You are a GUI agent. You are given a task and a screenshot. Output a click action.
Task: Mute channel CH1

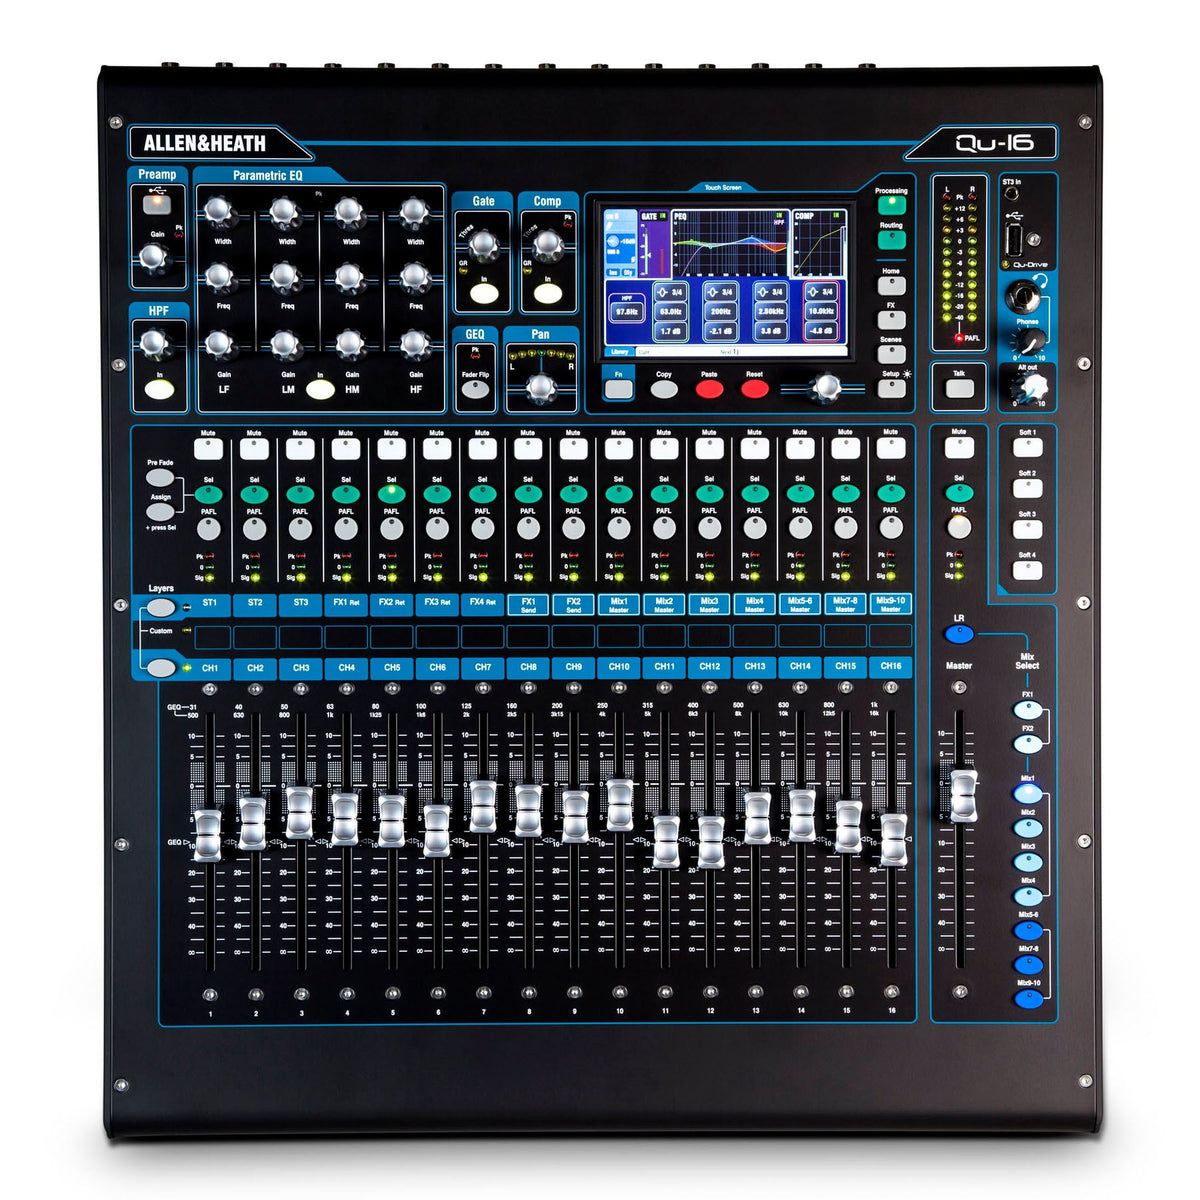208,449
